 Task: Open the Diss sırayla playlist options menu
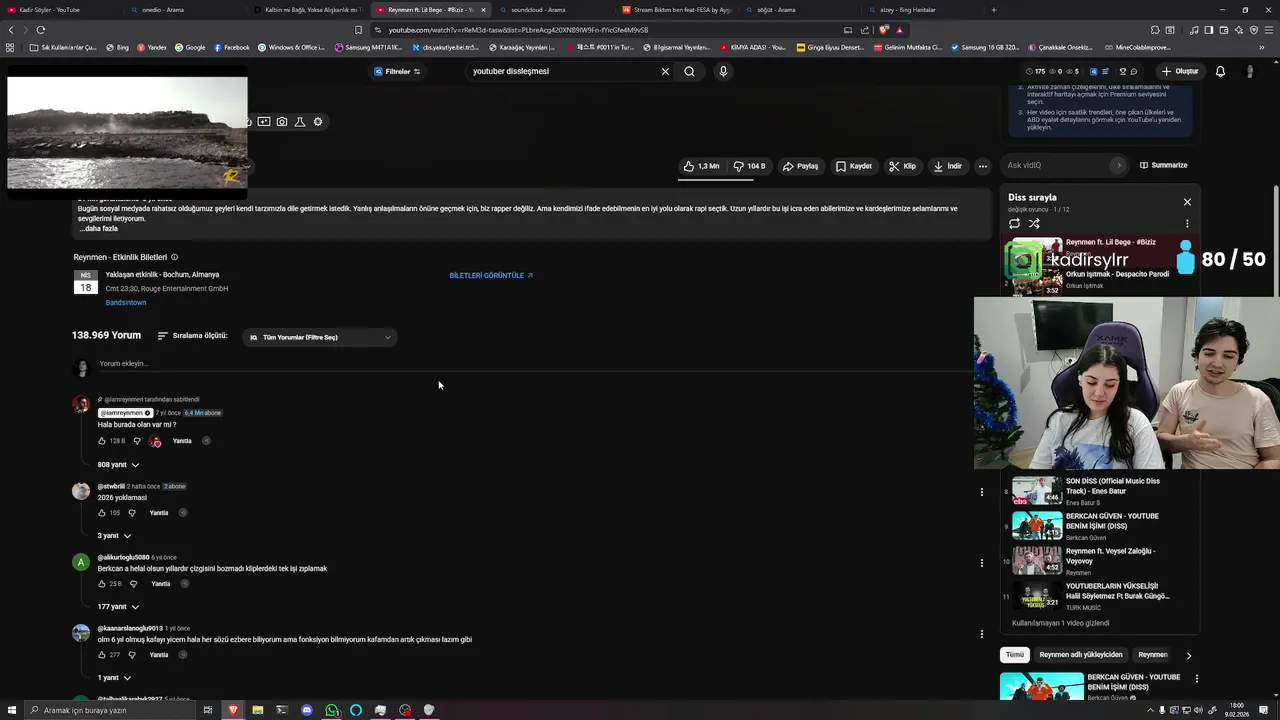click(1187, 224)
